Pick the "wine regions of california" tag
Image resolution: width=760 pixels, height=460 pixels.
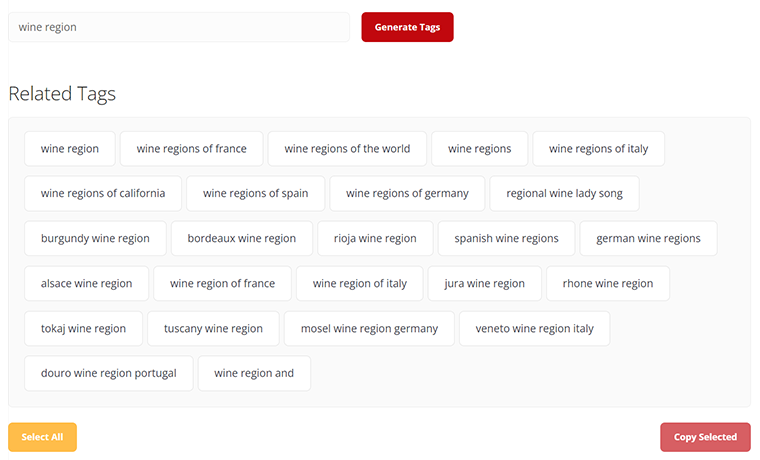(x=103, y=193)
